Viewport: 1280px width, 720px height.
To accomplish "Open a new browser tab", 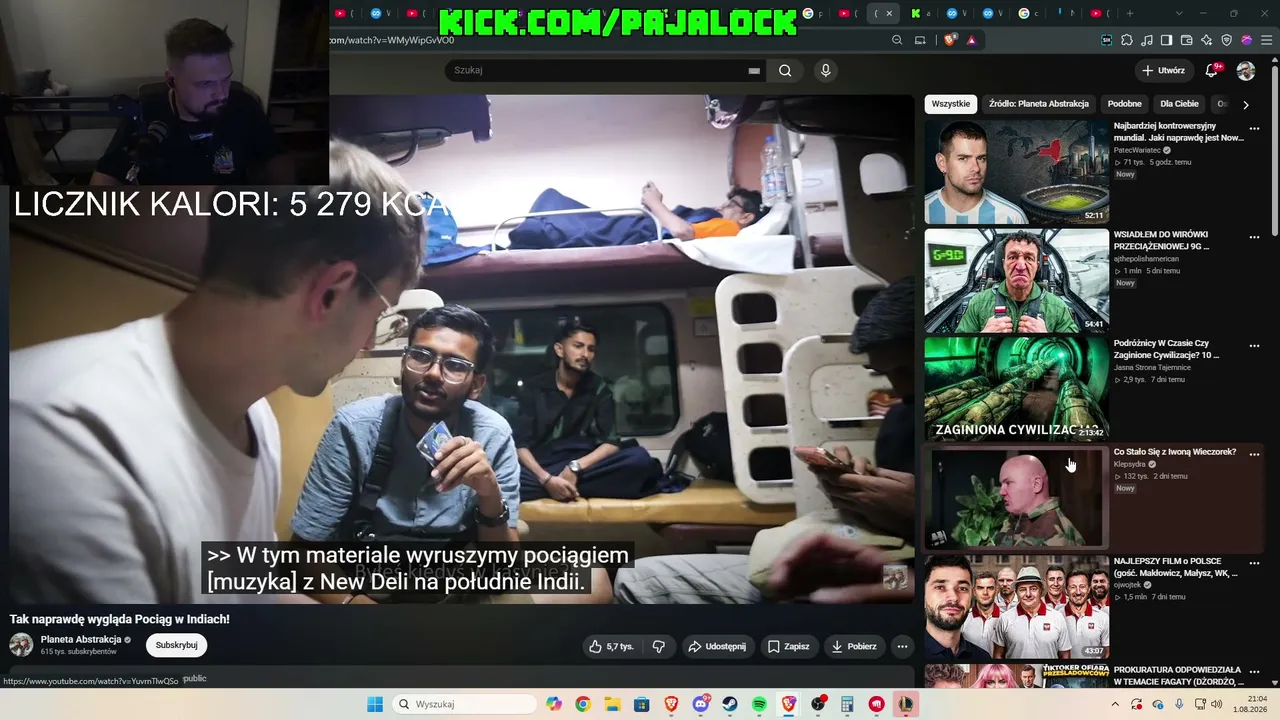I will point(1130,13).
